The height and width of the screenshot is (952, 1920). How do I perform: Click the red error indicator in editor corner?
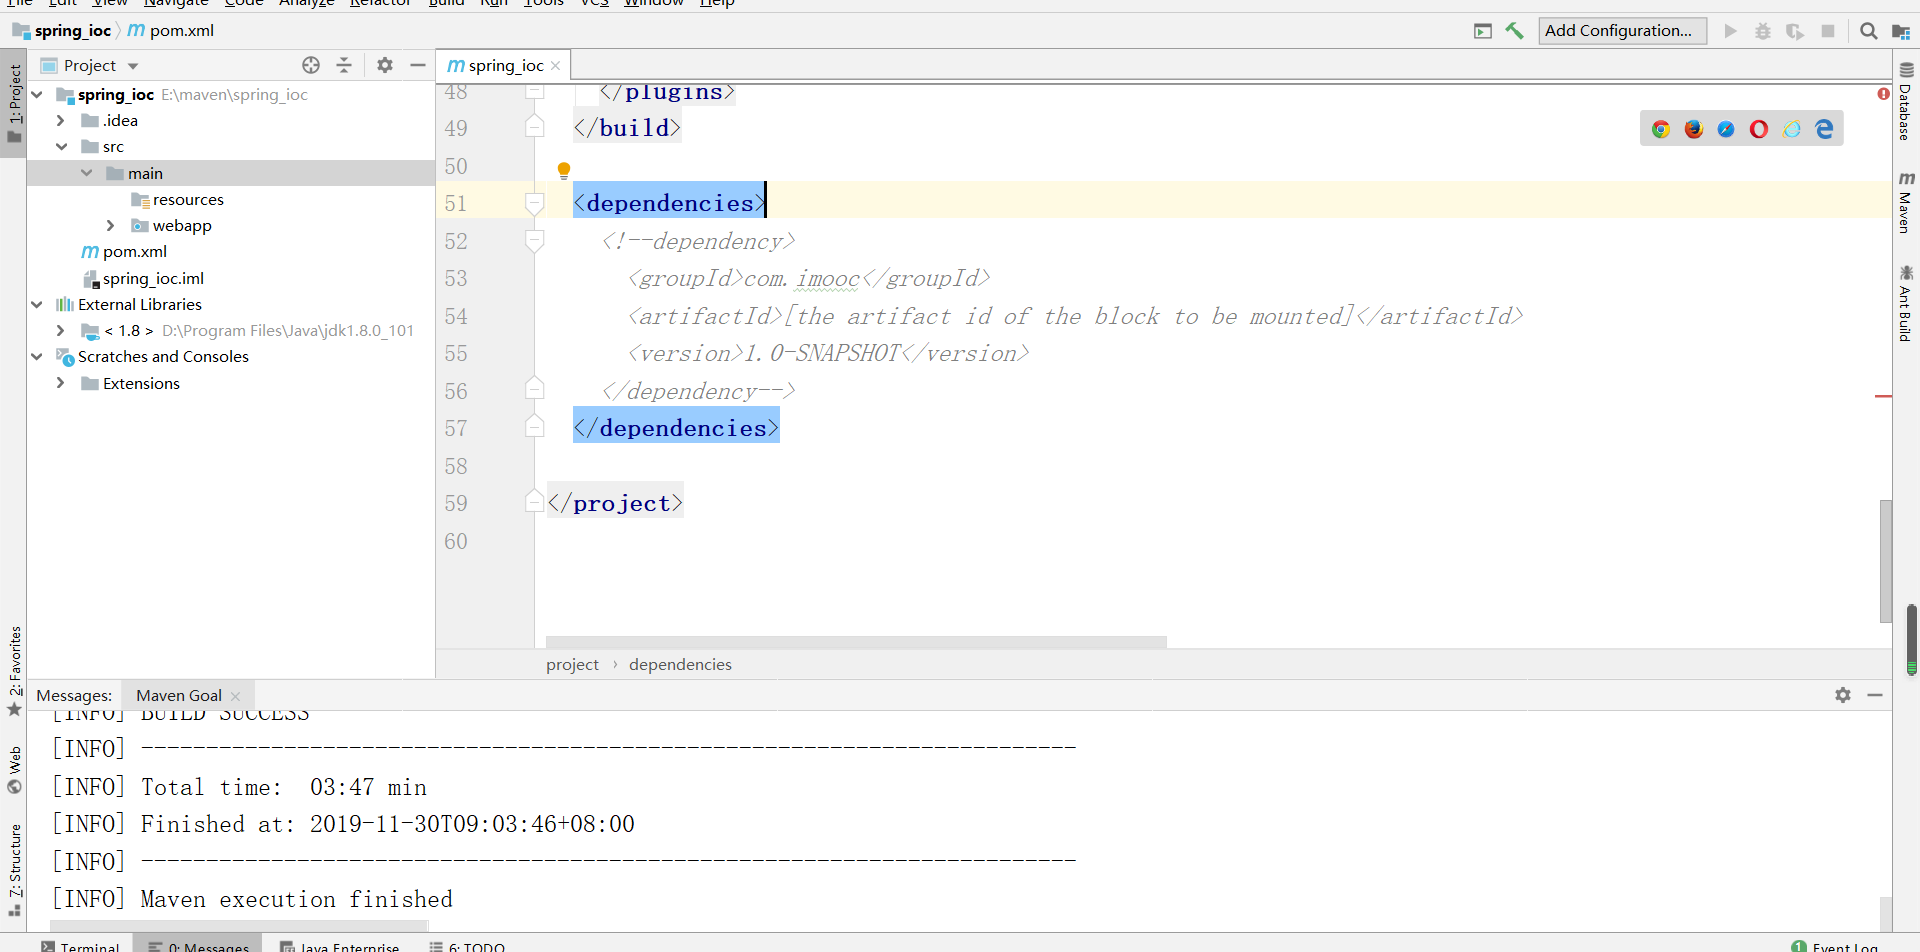1884,94
